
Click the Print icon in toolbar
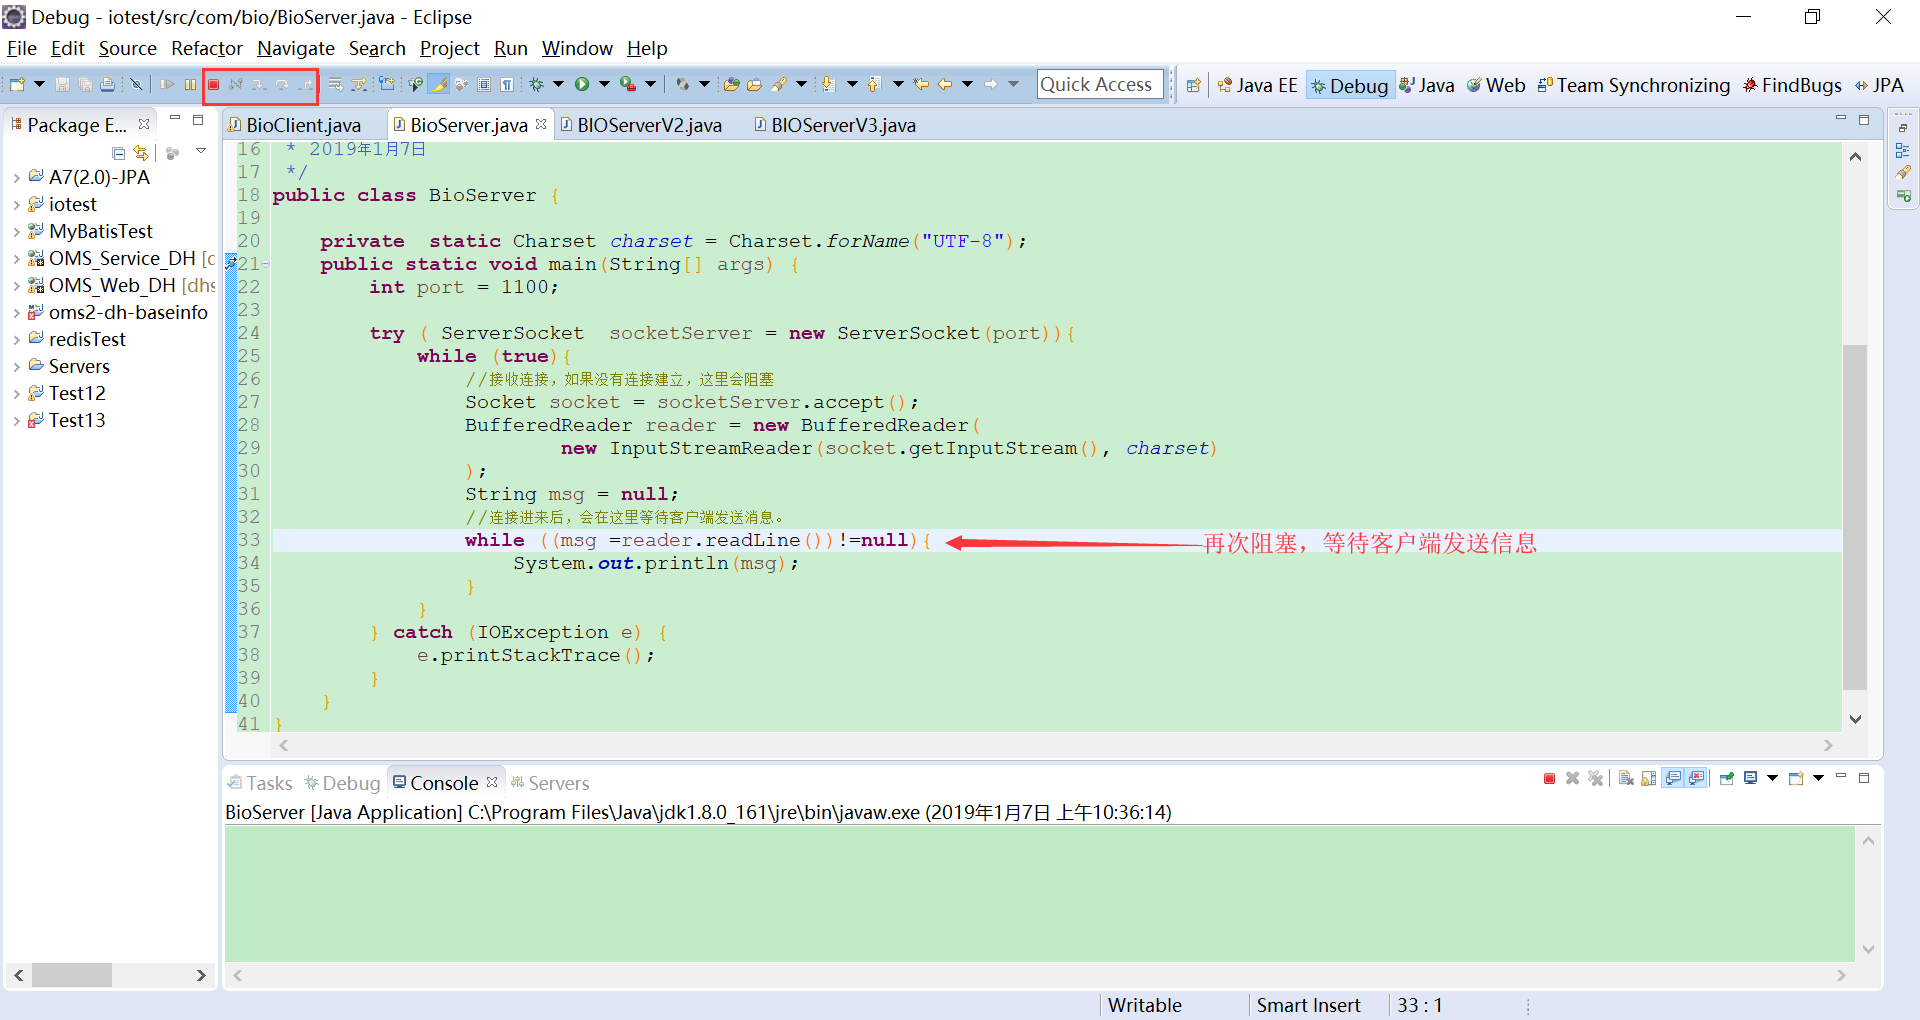click(107, 85)
